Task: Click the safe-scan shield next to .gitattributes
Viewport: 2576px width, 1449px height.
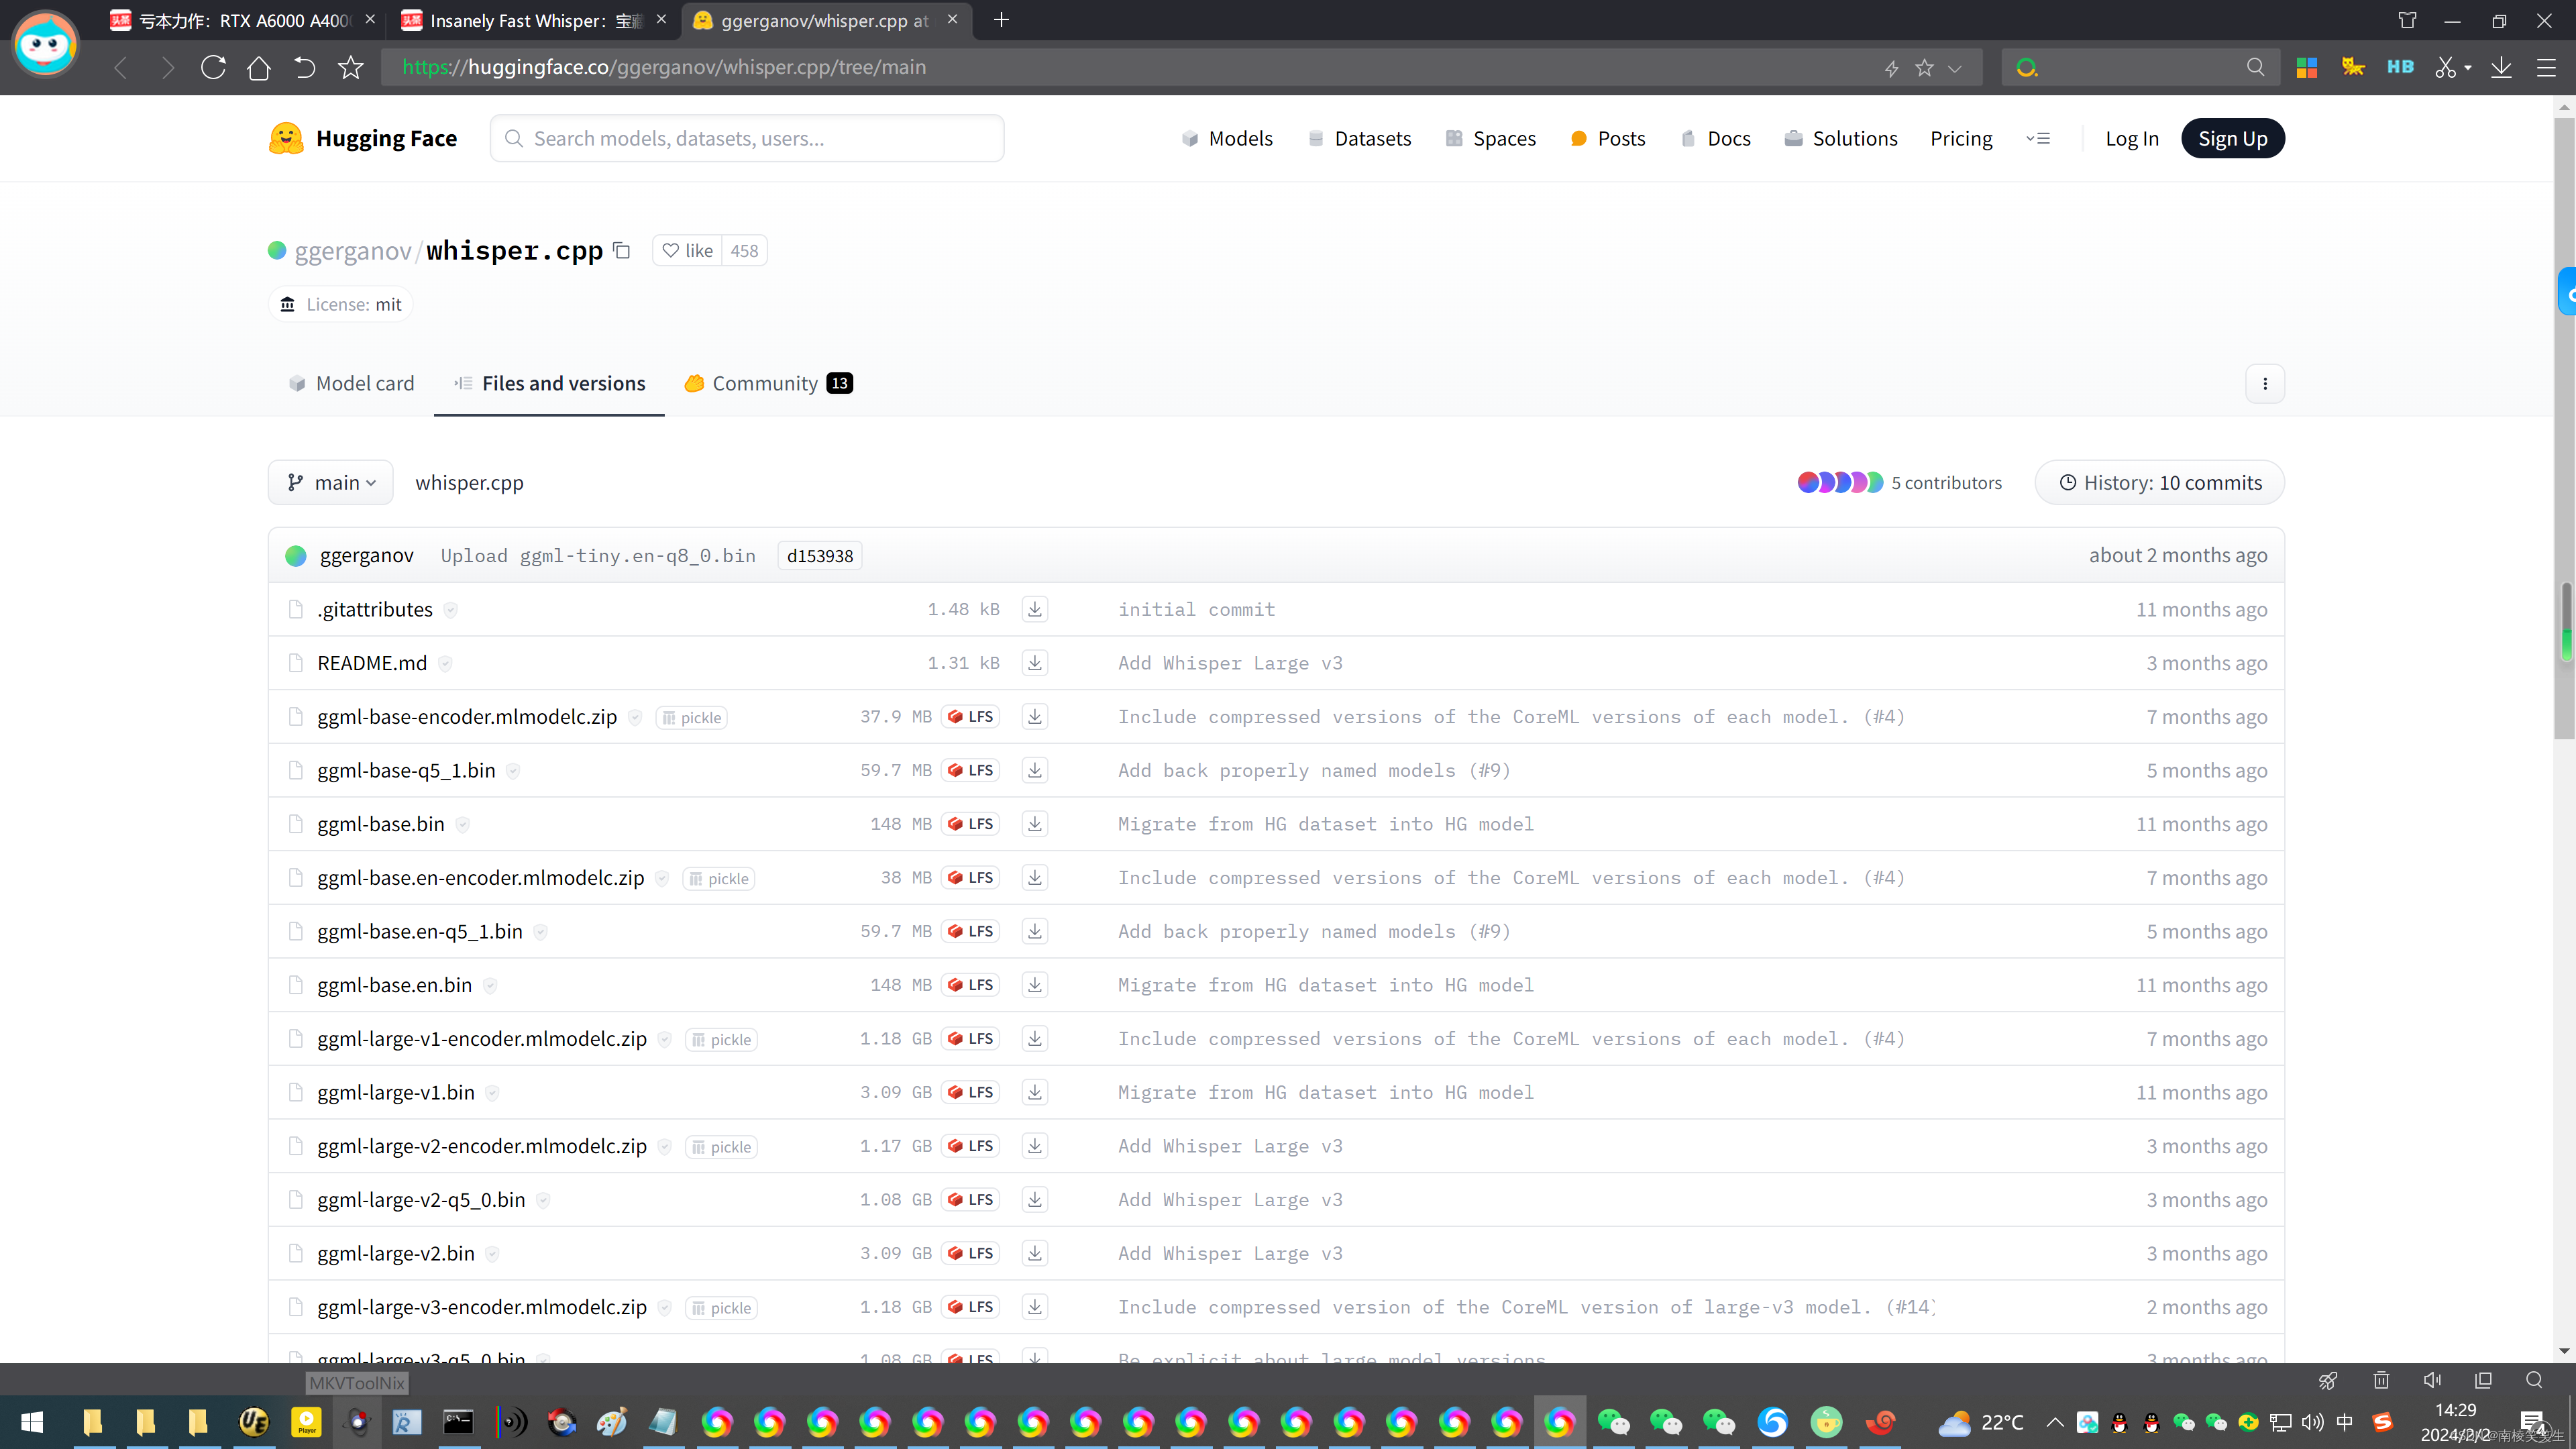Action: coord(451,610)
